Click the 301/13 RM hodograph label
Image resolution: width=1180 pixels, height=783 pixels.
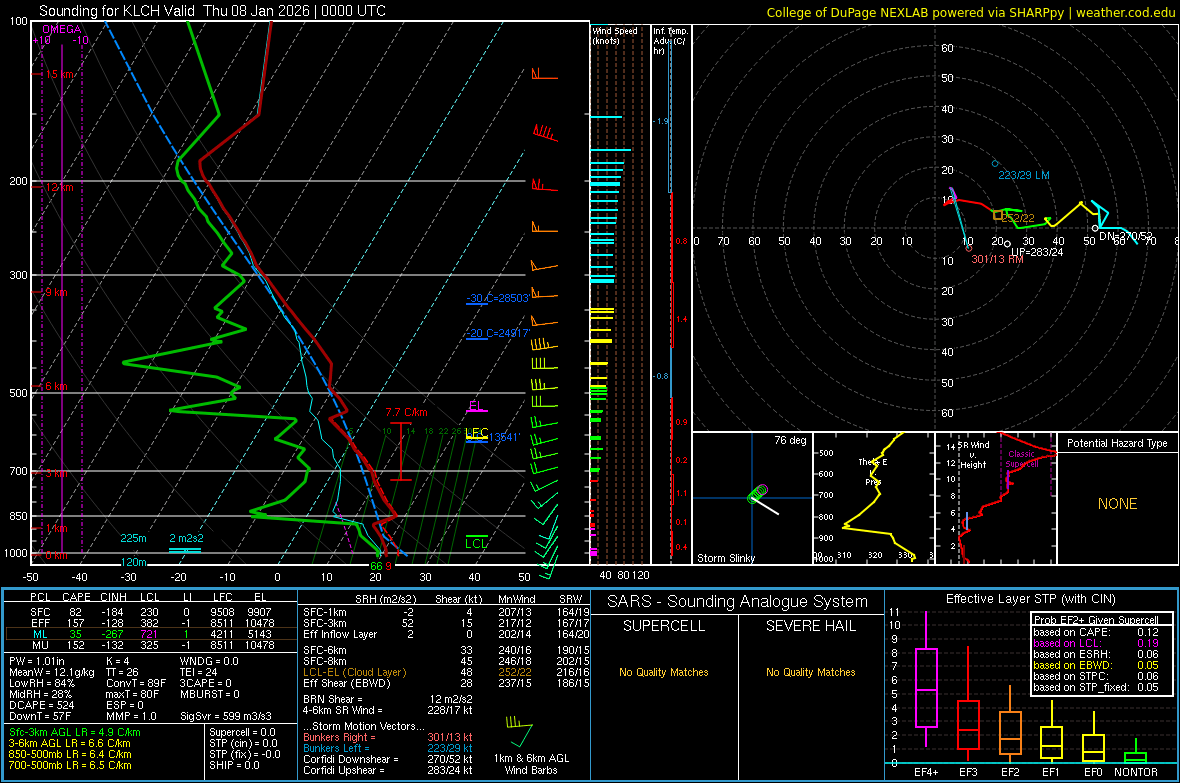(997, 259)
